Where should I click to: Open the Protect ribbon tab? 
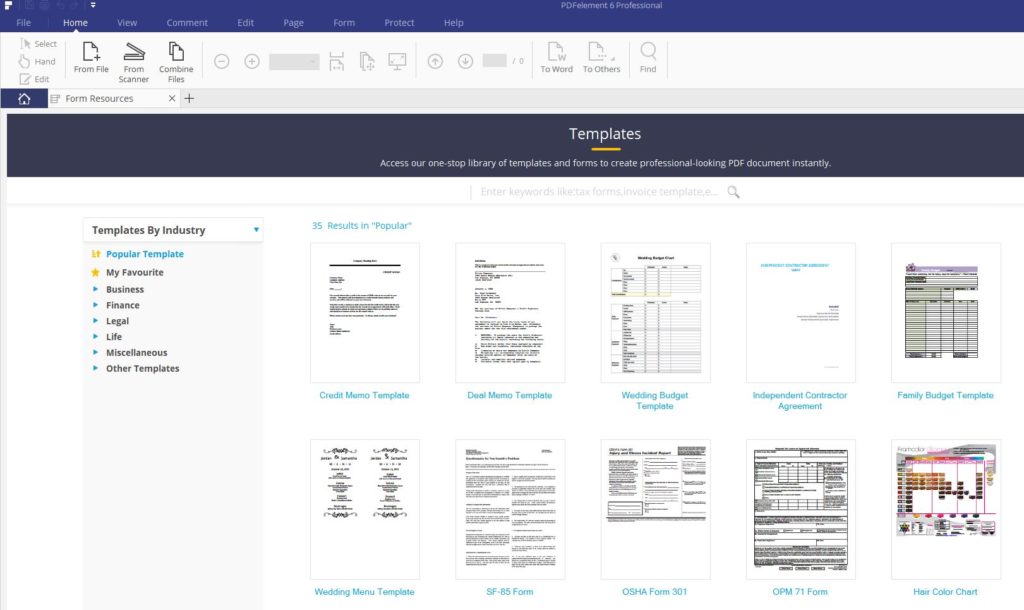click(x=399, y=23)
